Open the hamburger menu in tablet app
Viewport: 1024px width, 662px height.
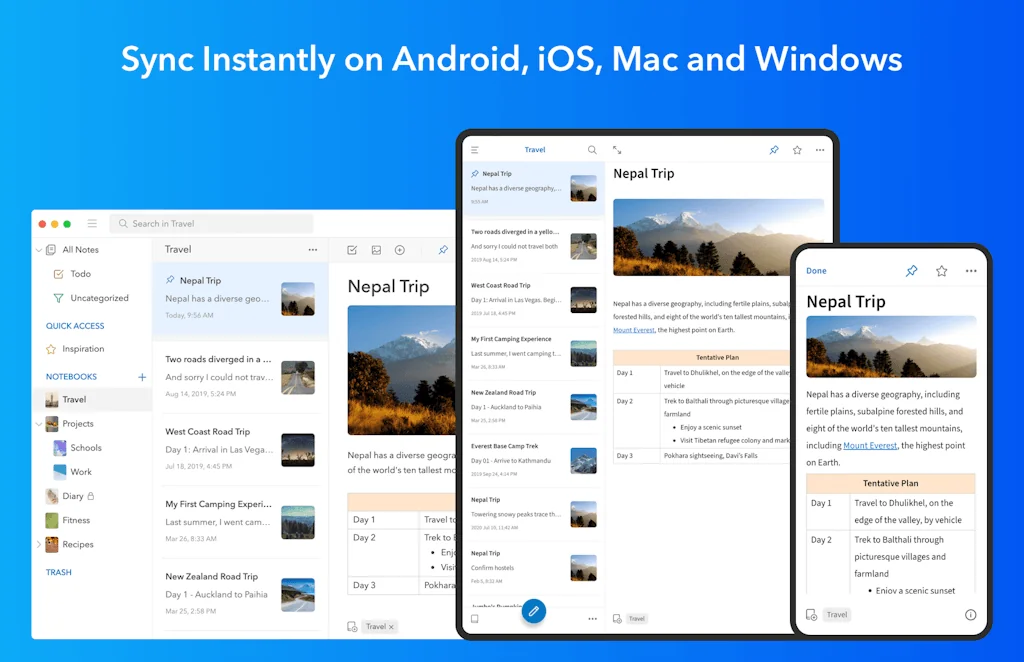point(475,150)
